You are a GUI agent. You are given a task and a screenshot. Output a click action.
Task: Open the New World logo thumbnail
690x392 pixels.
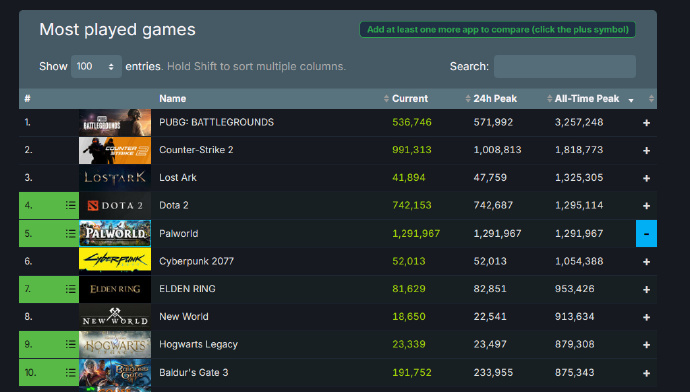115,316
